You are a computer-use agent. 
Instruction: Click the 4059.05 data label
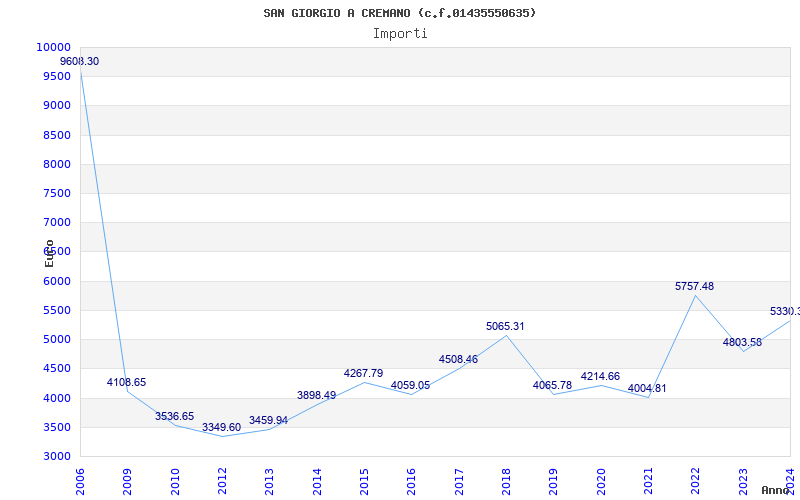(410, 385)
